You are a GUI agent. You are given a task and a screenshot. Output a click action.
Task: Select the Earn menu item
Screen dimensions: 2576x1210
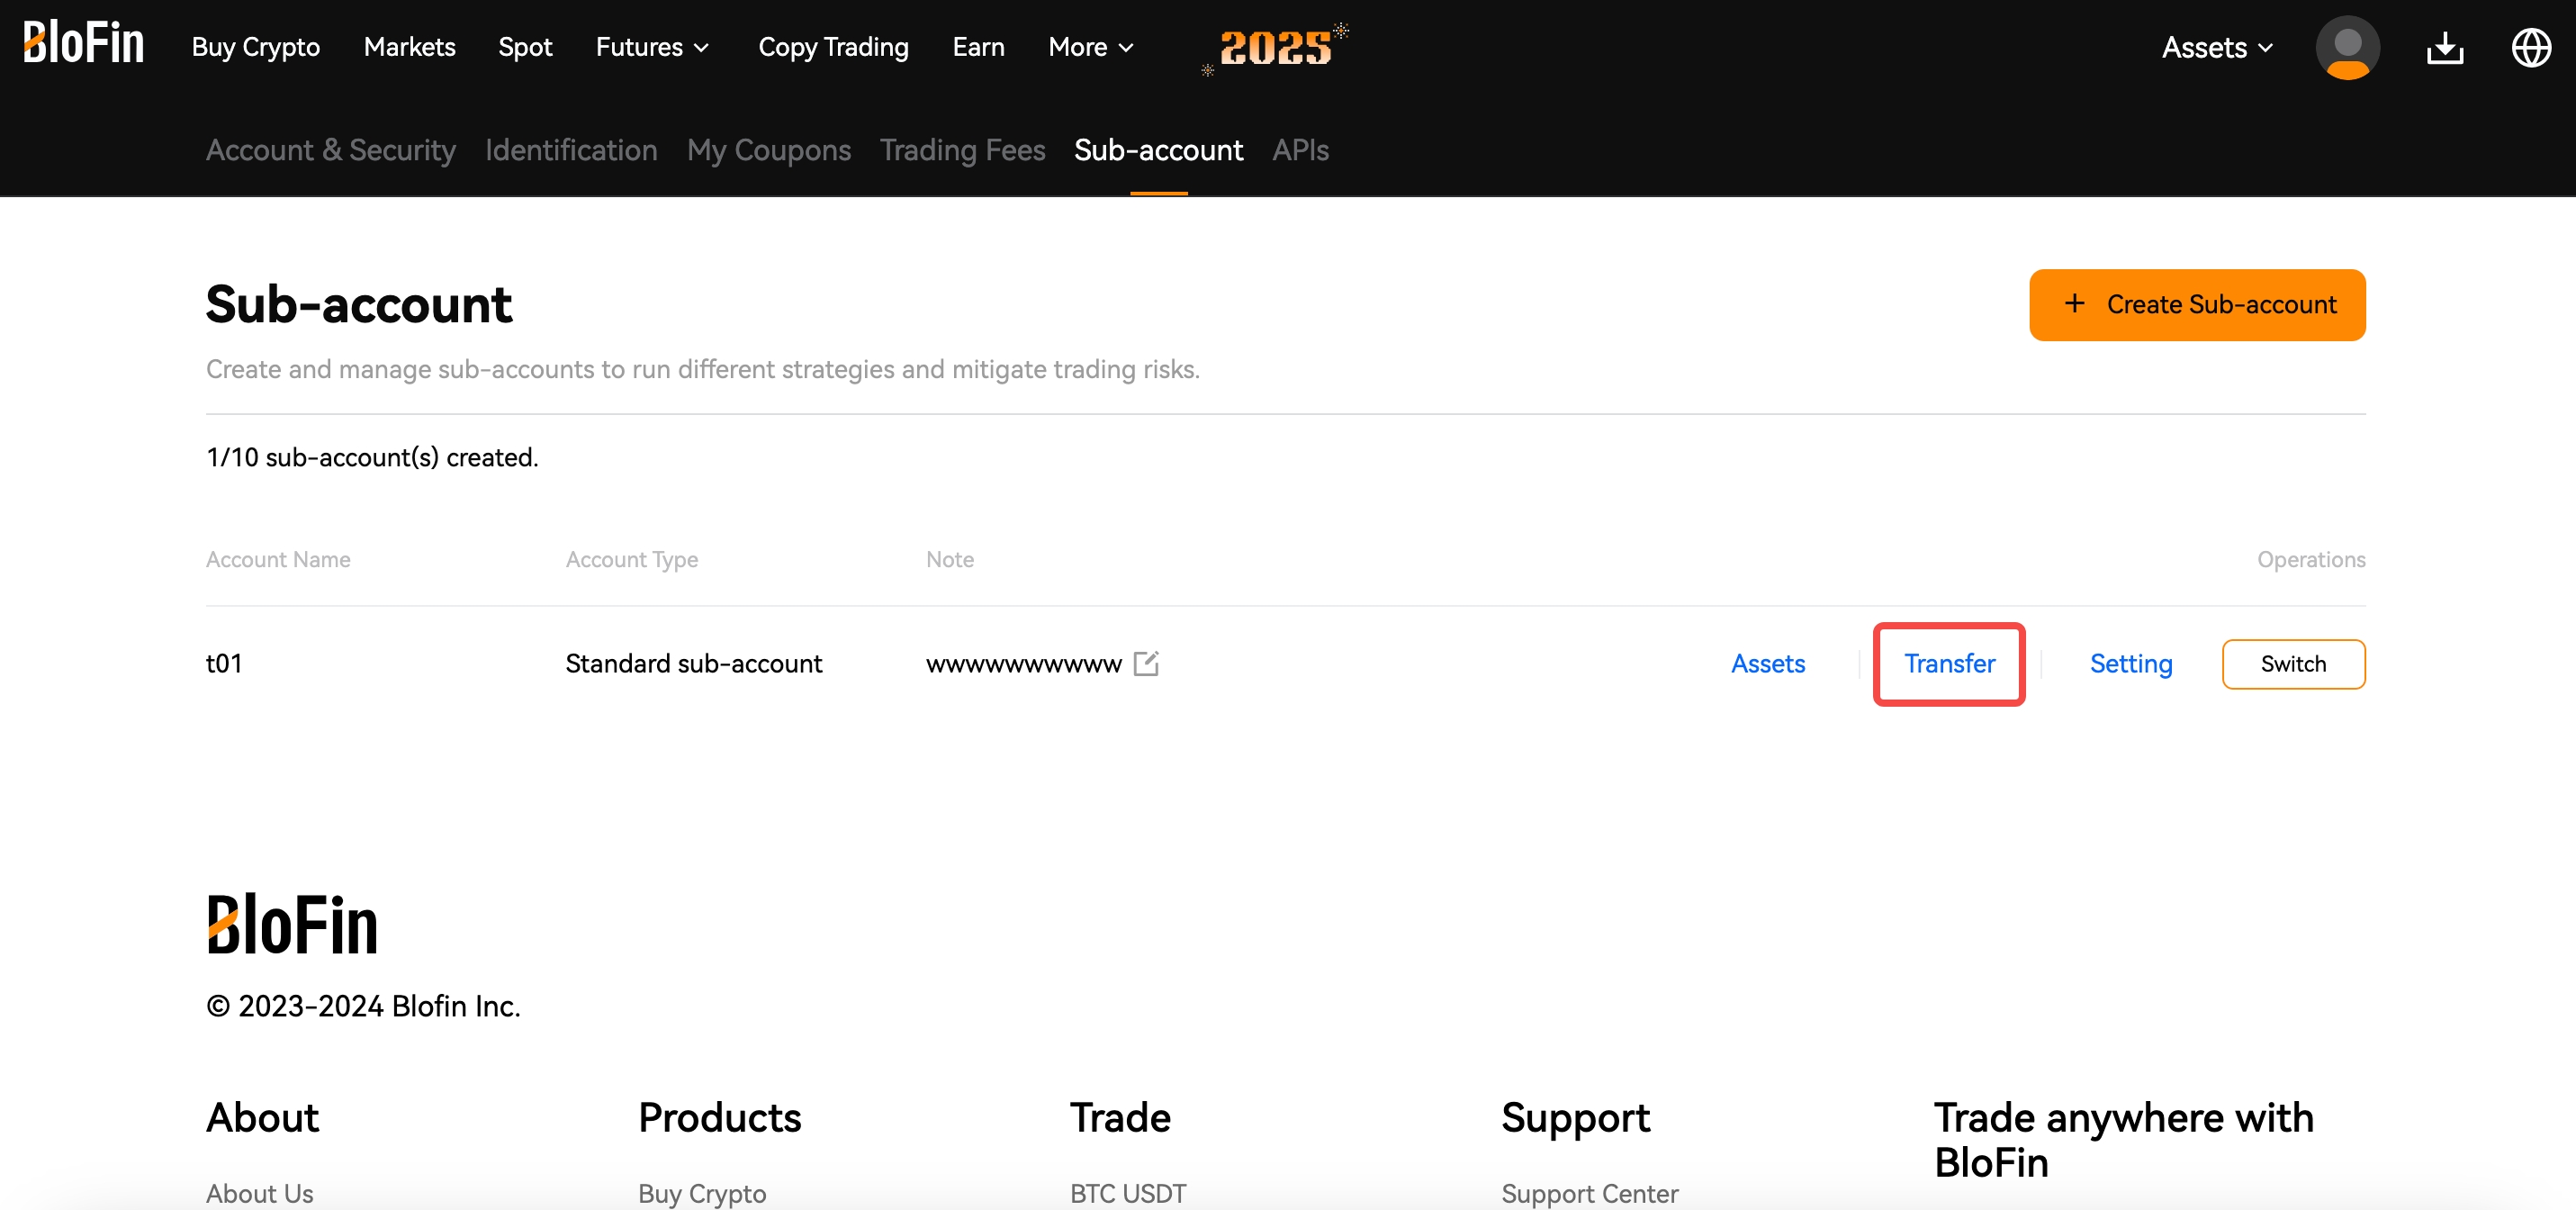[978, 47]
